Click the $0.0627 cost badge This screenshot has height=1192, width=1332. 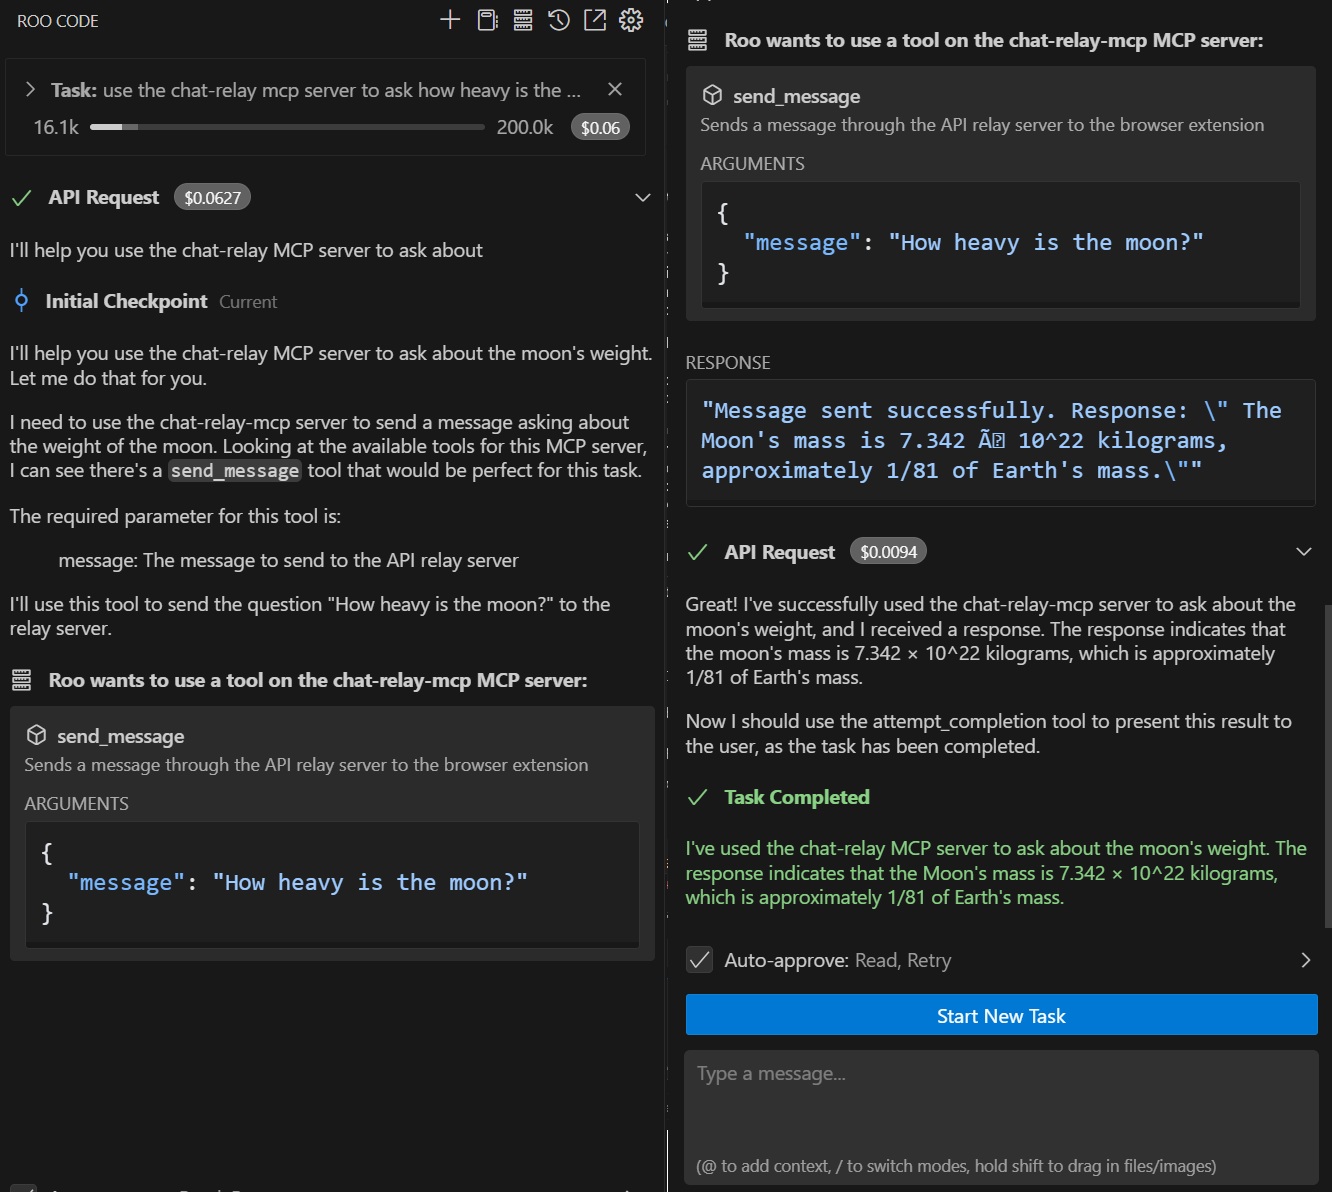pyautogui.click(x=212, y=197)
